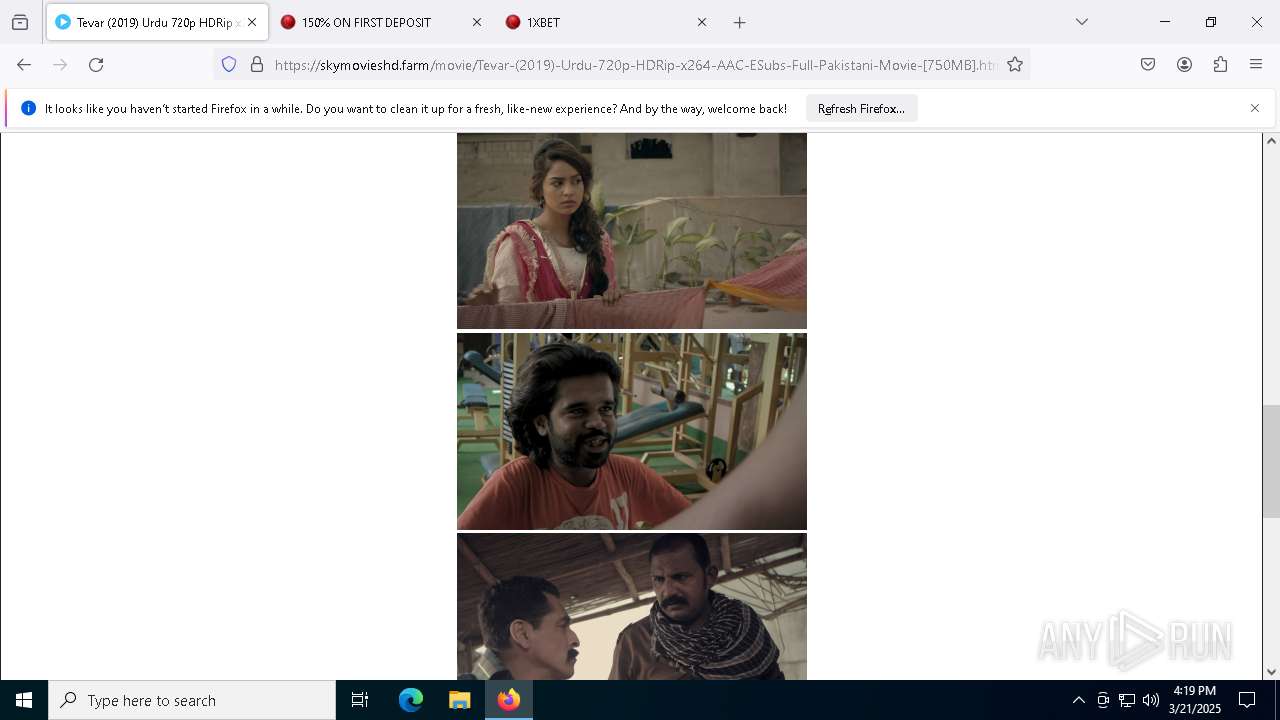Open the Action Center notifications icon
The width and height of the screenshot is (1280, 720).
point(1247,700)
